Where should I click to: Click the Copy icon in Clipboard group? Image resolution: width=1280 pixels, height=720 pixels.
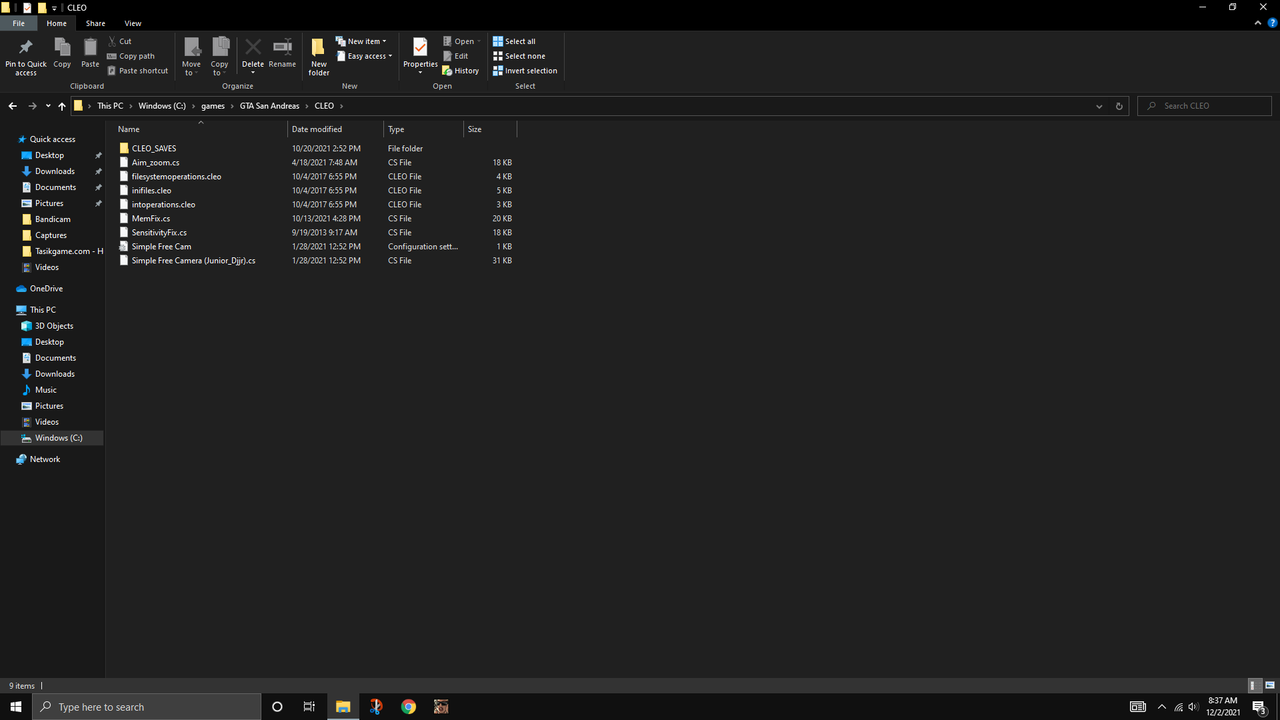62,47
